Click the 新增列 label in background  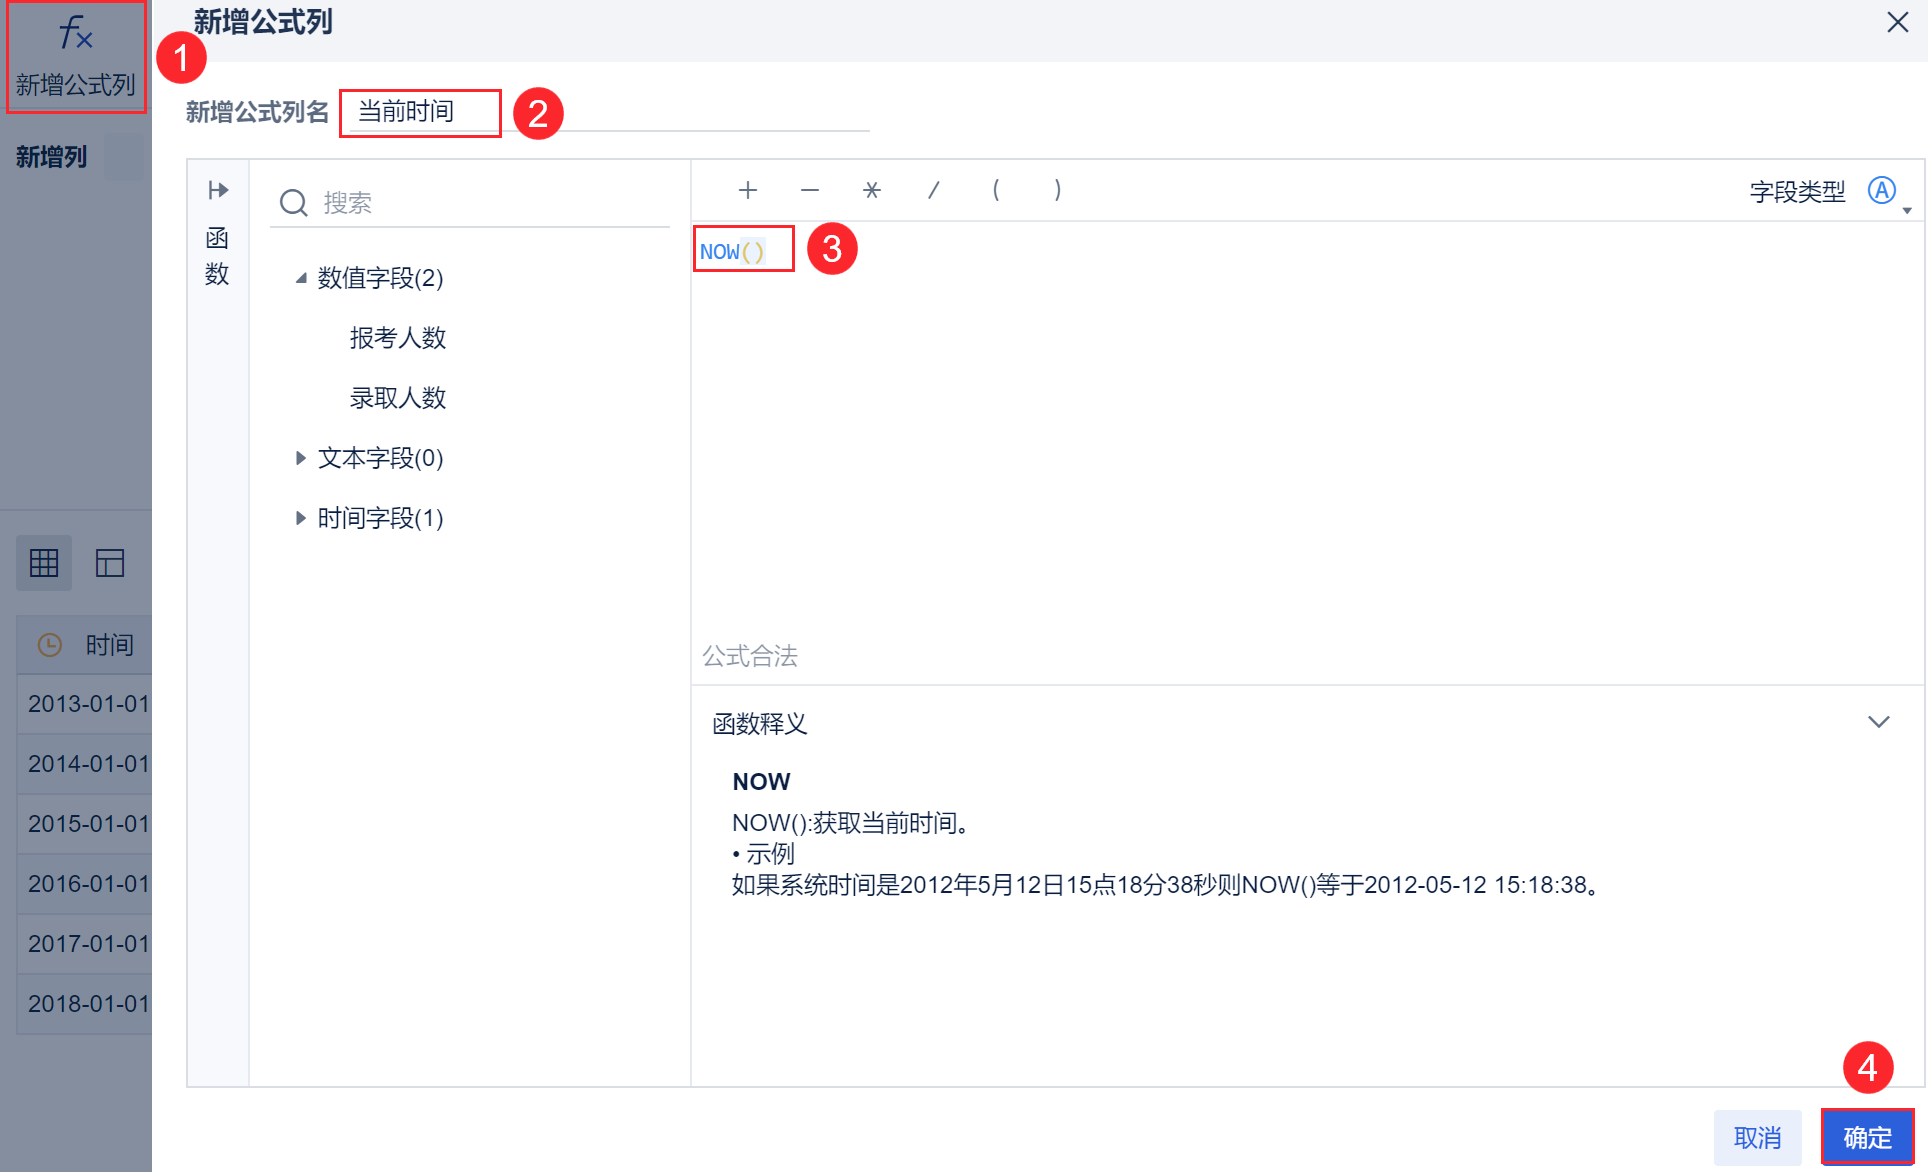click(x=52, y=157)
